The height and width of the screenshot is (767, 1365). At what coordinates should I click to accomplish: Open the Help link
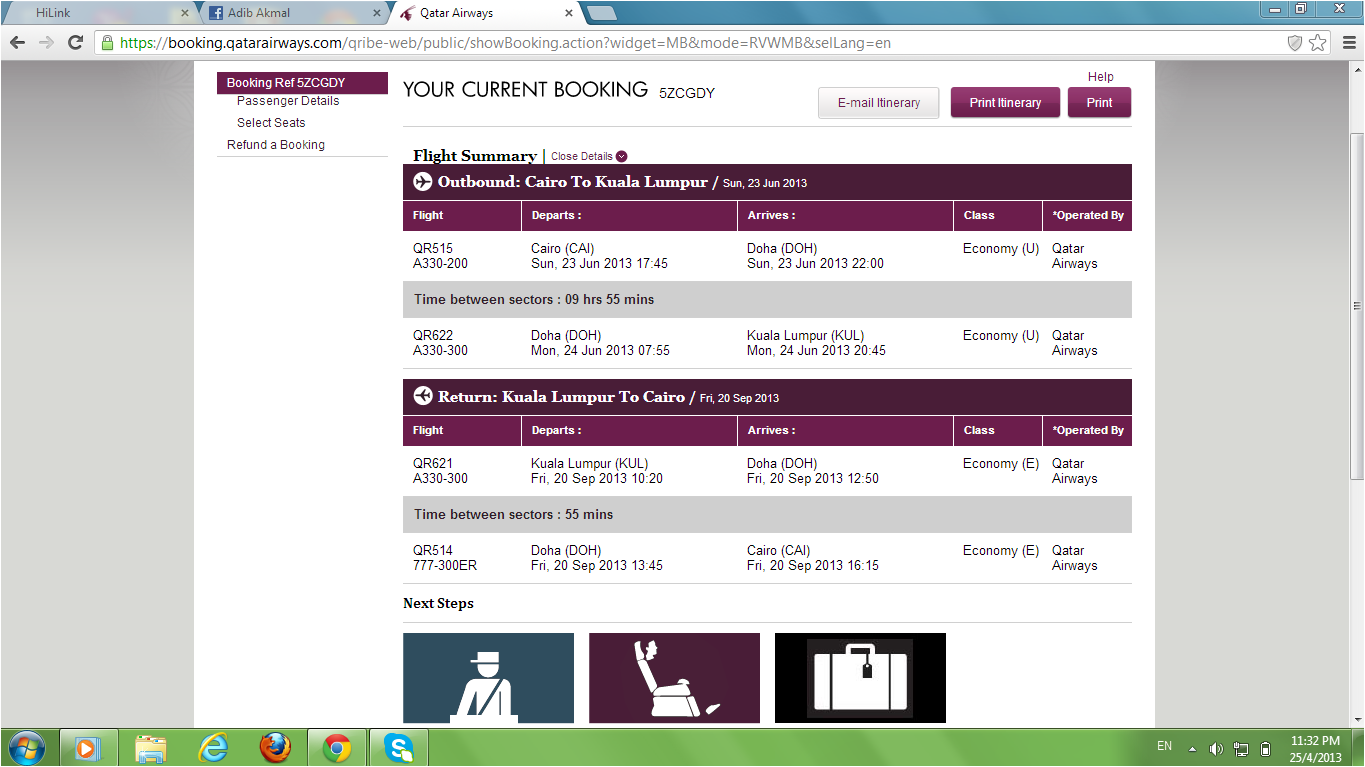(1100, 77)
